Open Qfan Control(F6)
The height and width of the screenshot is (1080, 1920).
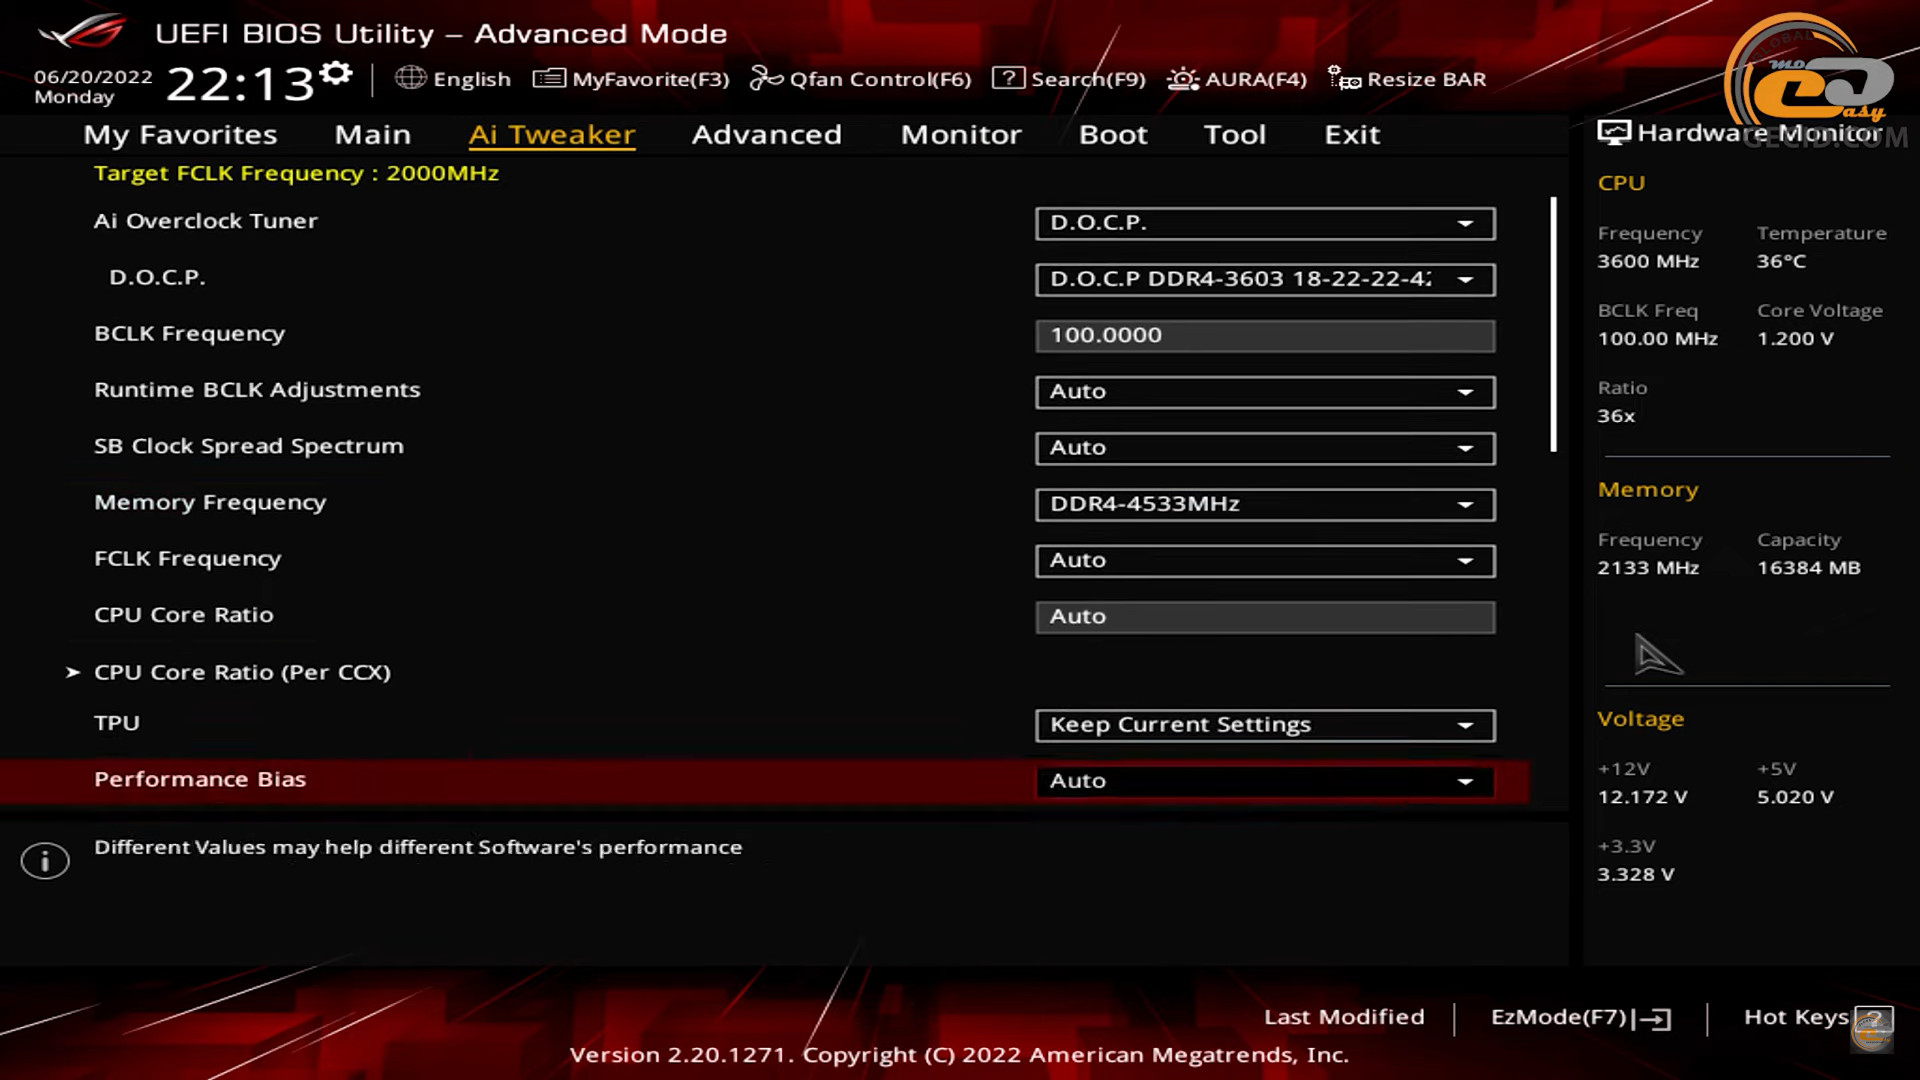[860, 79]
